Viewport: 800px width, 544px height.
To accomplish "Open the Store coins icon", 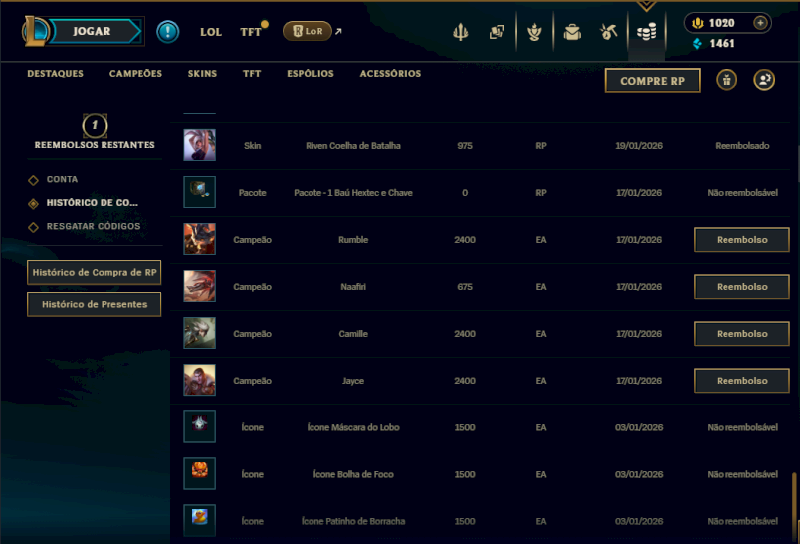I will 646,32.
